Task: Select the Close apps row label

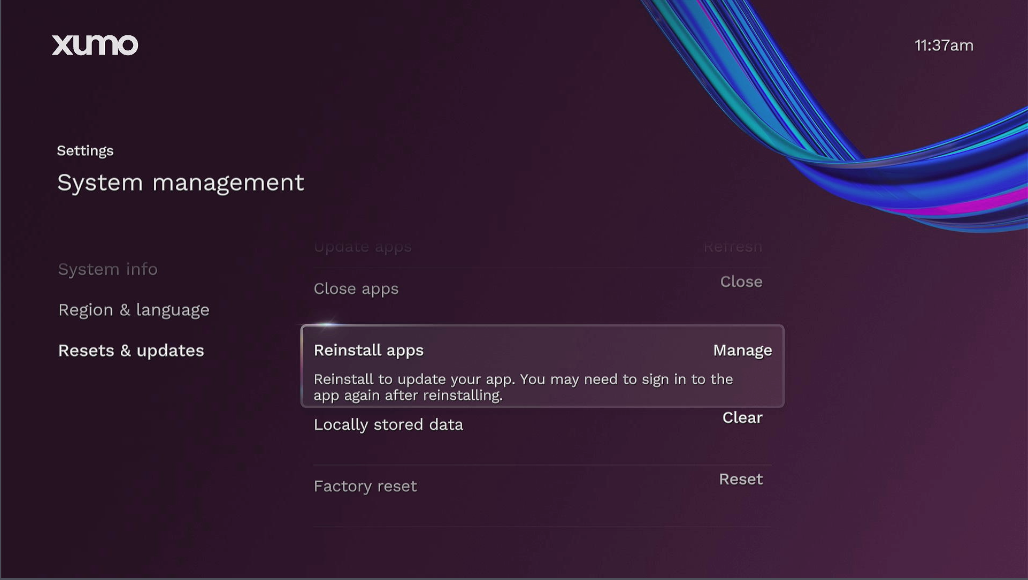Action: [356, 289]
